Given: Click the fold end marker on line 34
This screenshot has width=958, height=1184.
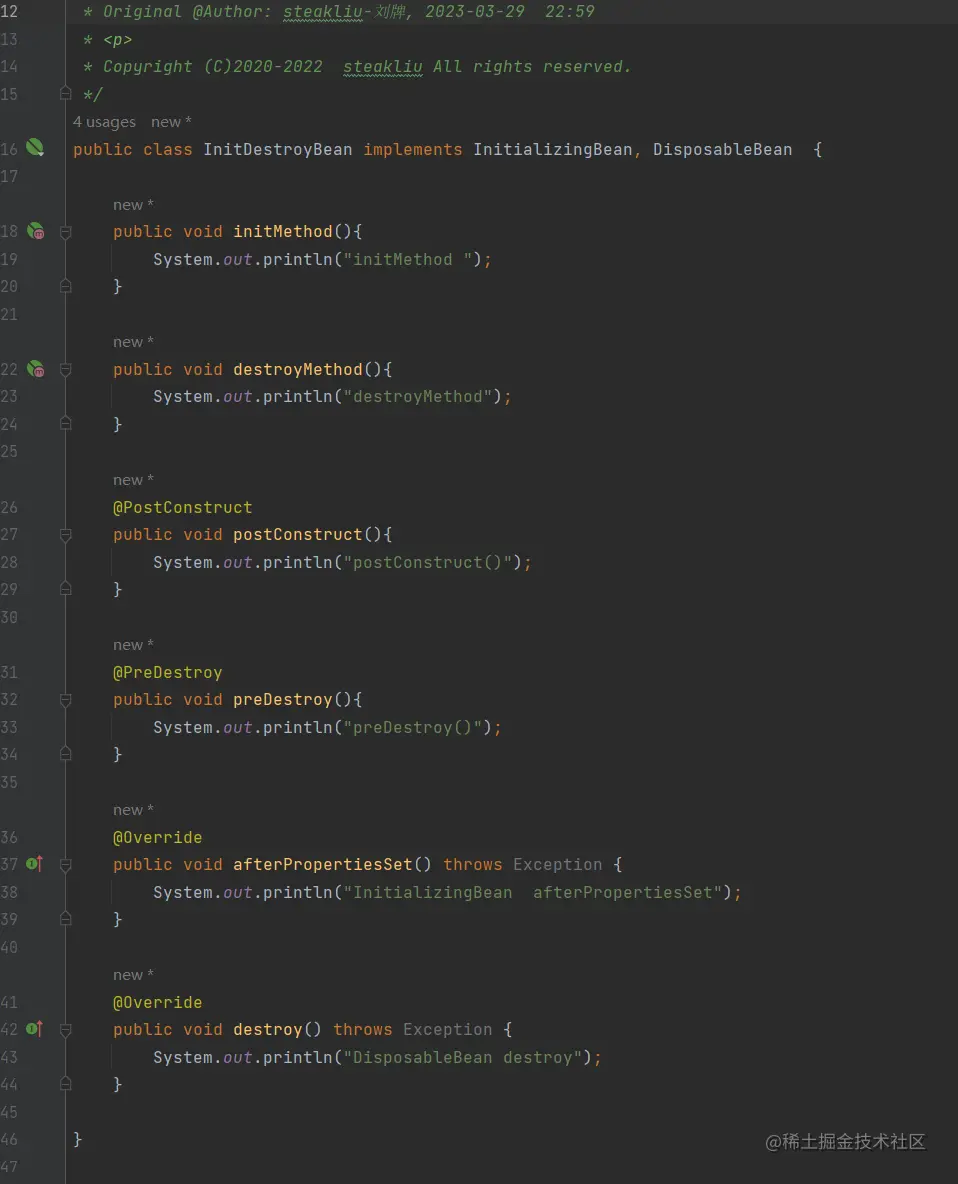Looking at the screenshot, I should pos(66,754).
